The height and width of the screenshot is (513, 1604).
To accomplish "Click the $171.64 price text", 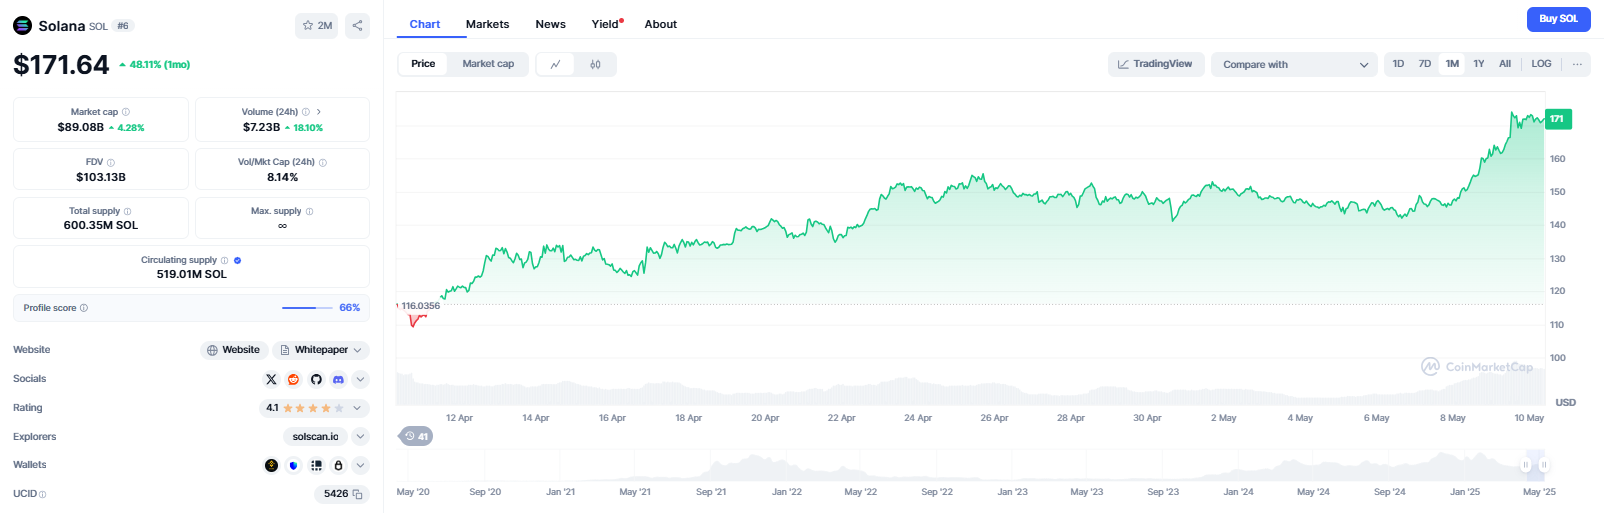I will [61, 65].
